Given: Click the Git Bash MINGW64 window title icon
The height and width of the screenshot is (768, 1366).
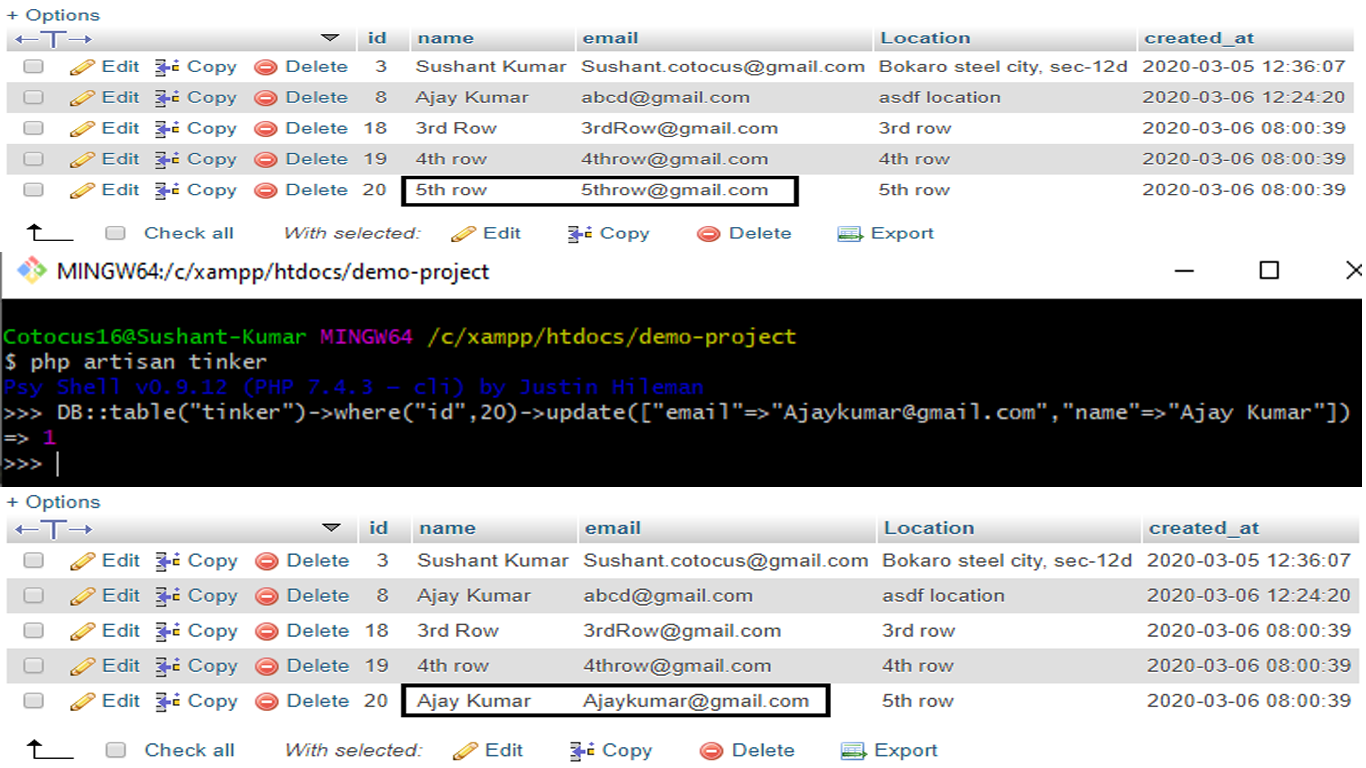Looking at the screenshot, I should coord(31,271).
